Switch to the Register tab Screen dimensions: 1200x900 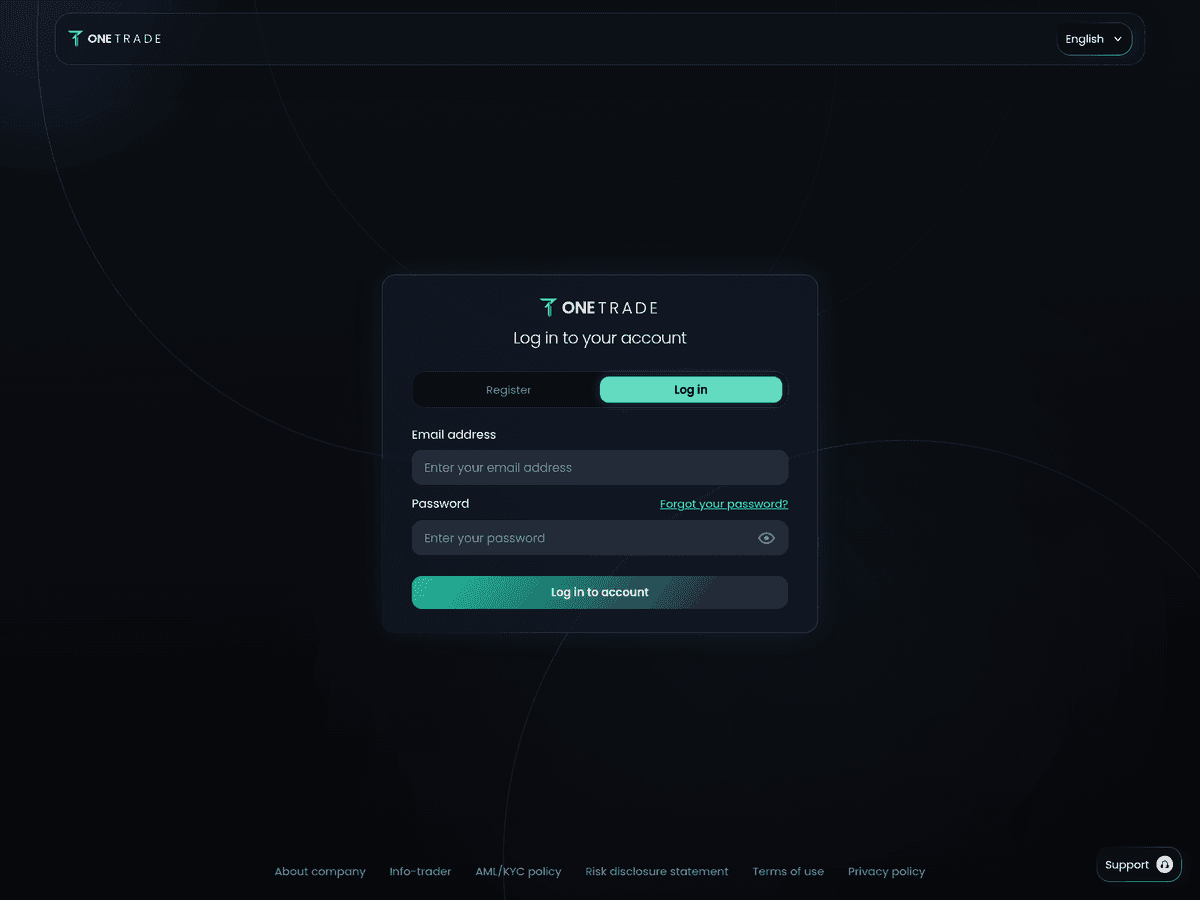(508, 390)
